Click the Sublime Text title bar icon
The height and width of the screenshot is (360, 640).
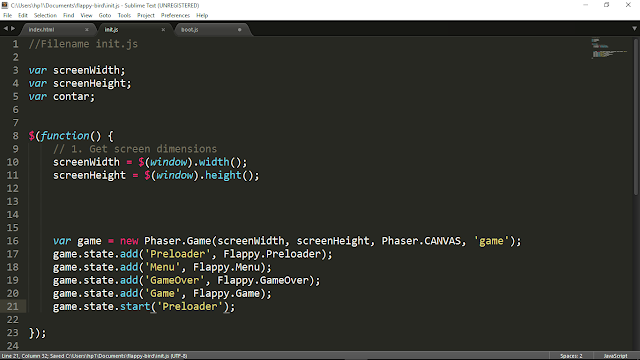pyautogui.click(x=5, y=5)
